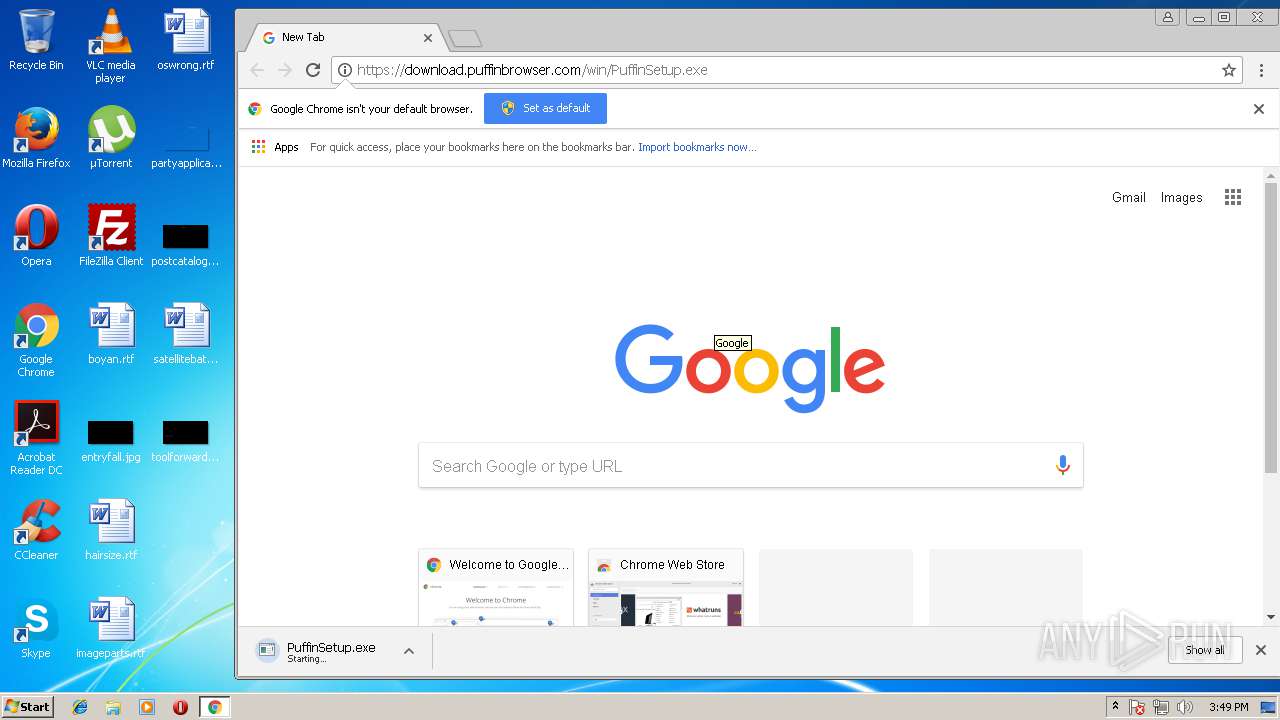The width and height of the screenshot is (1280, 720).
Task: Open µTorrent desktop shortcut
Action: (x=110, y=138)
